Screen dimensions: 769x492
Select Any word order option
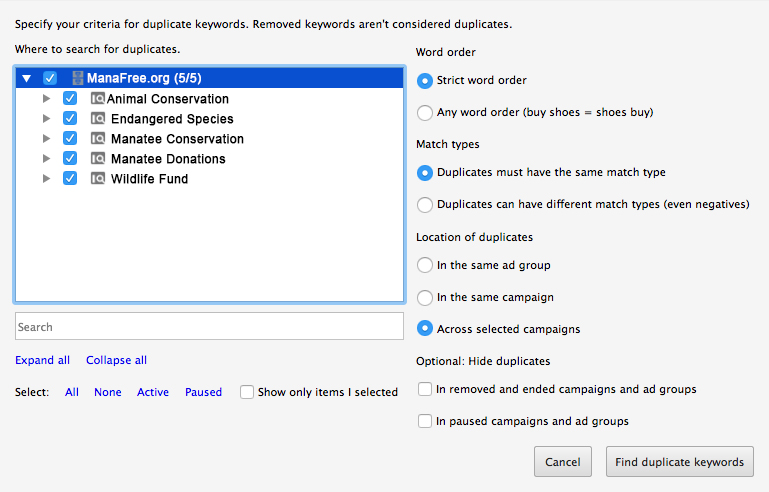(x=425, y=112)
